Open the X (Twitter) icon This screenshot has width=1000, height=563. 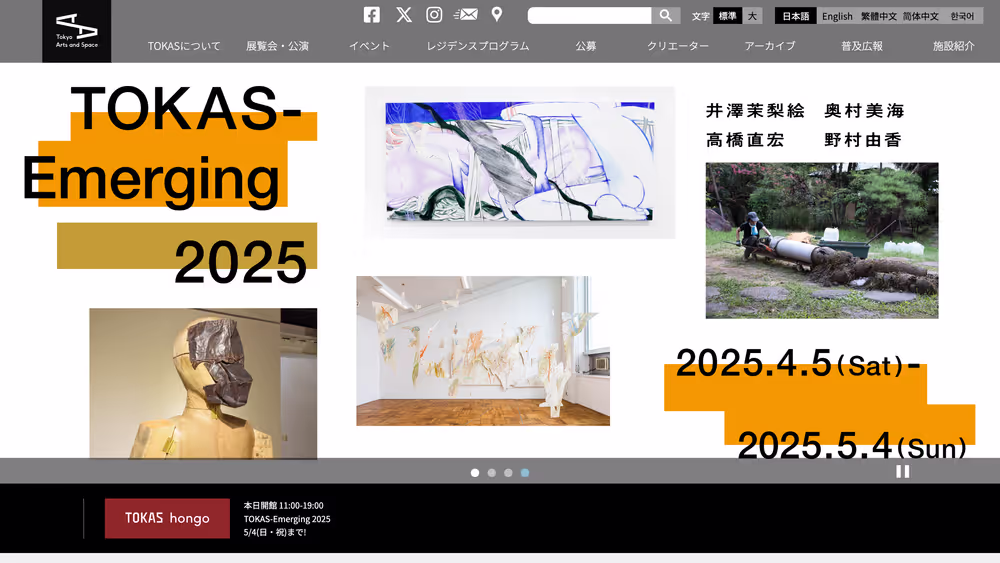pyautogui.click(x=404, y=15)
